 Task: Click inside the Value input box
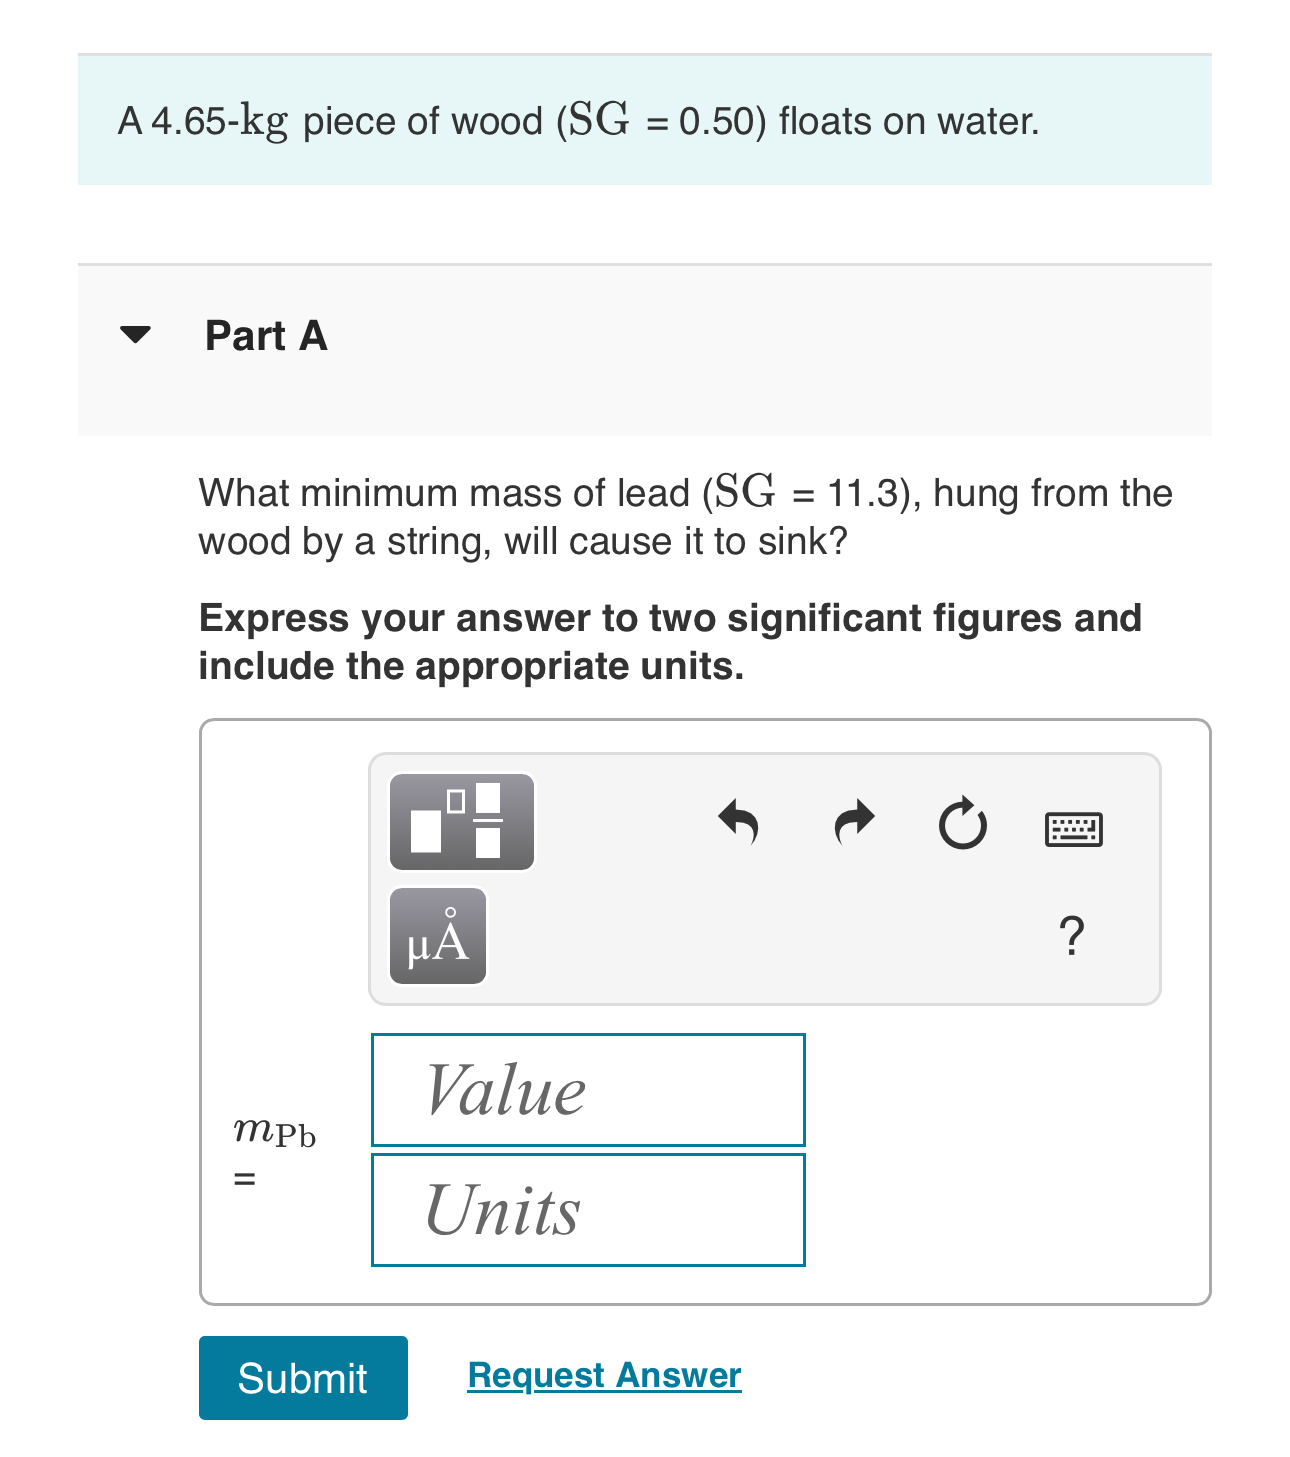[588, 1089]
